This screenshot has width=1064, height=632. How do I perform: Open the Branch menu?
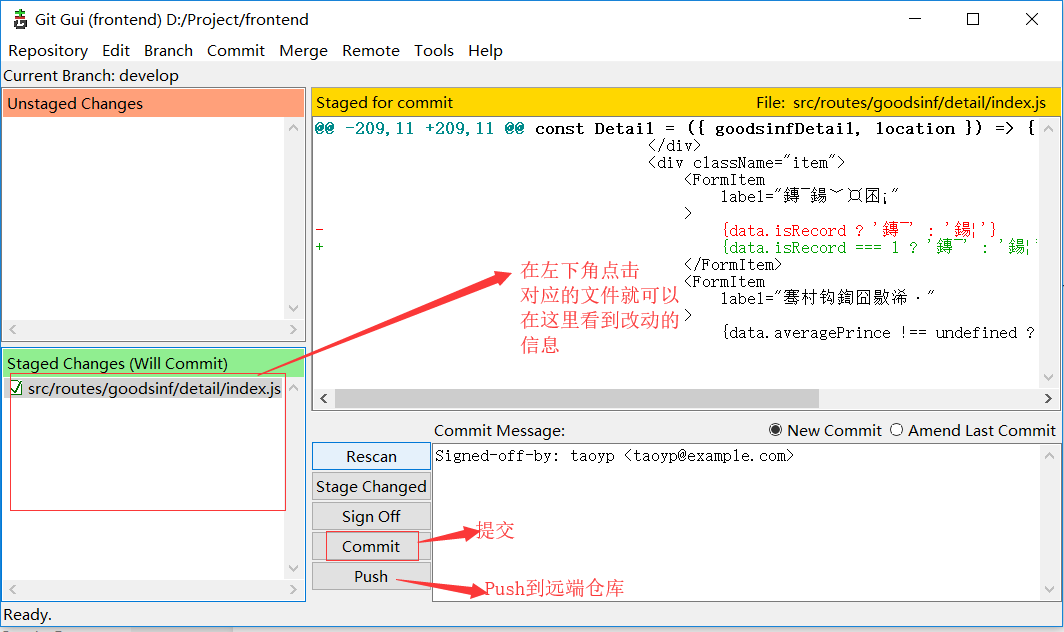click(x=168, y=51)
